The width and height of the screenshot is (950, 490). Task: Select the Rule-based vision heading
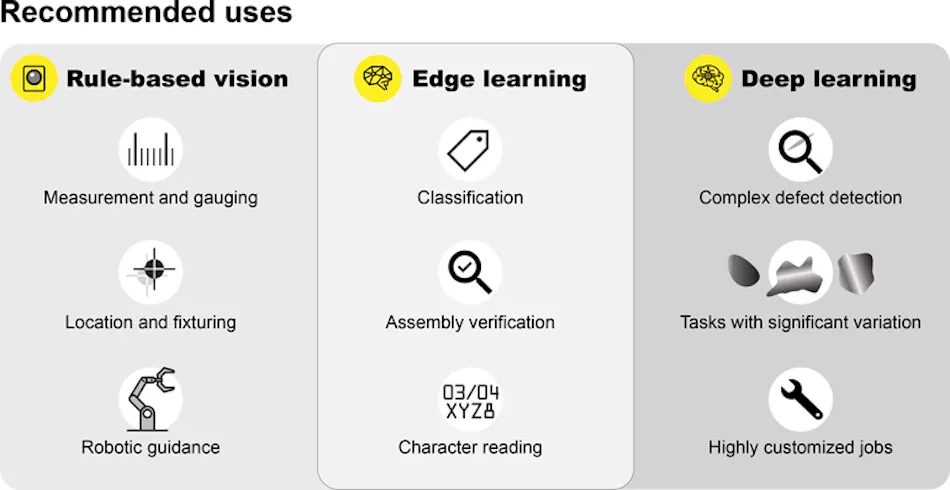tap(177, 79)
